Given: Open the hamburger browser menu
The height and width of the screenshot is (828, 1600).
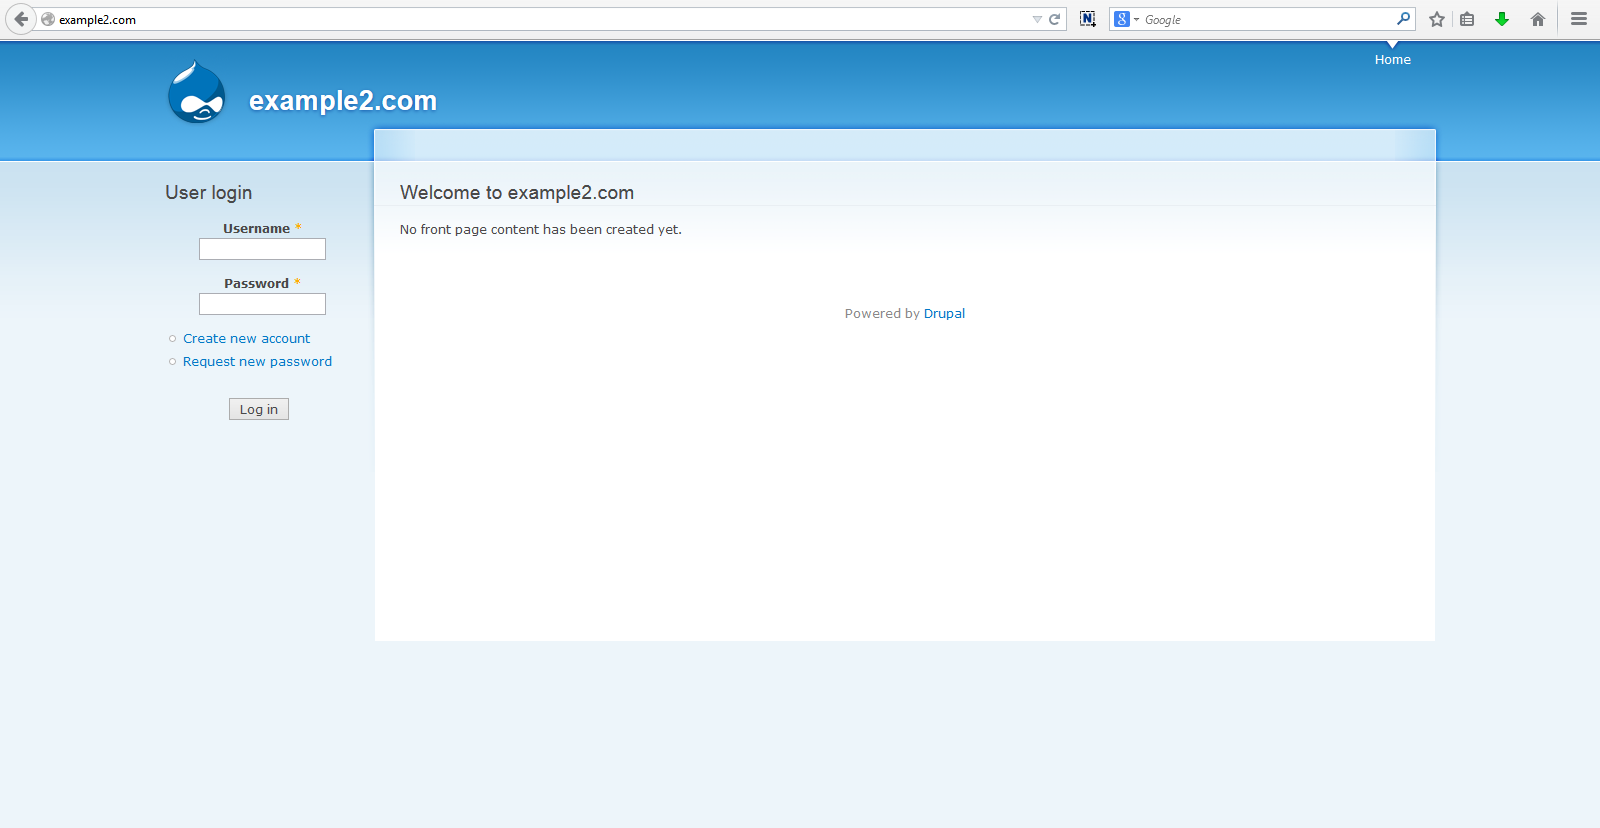Looking at the screenshot, I should (x=1579, y=19).
